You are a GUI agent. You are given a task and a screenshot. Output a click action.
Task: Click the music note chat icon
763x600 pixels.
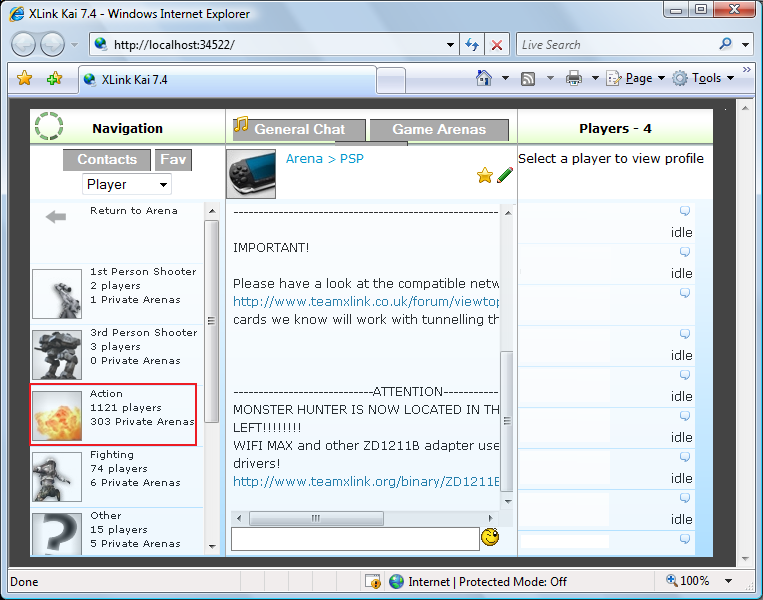point(241,125)
